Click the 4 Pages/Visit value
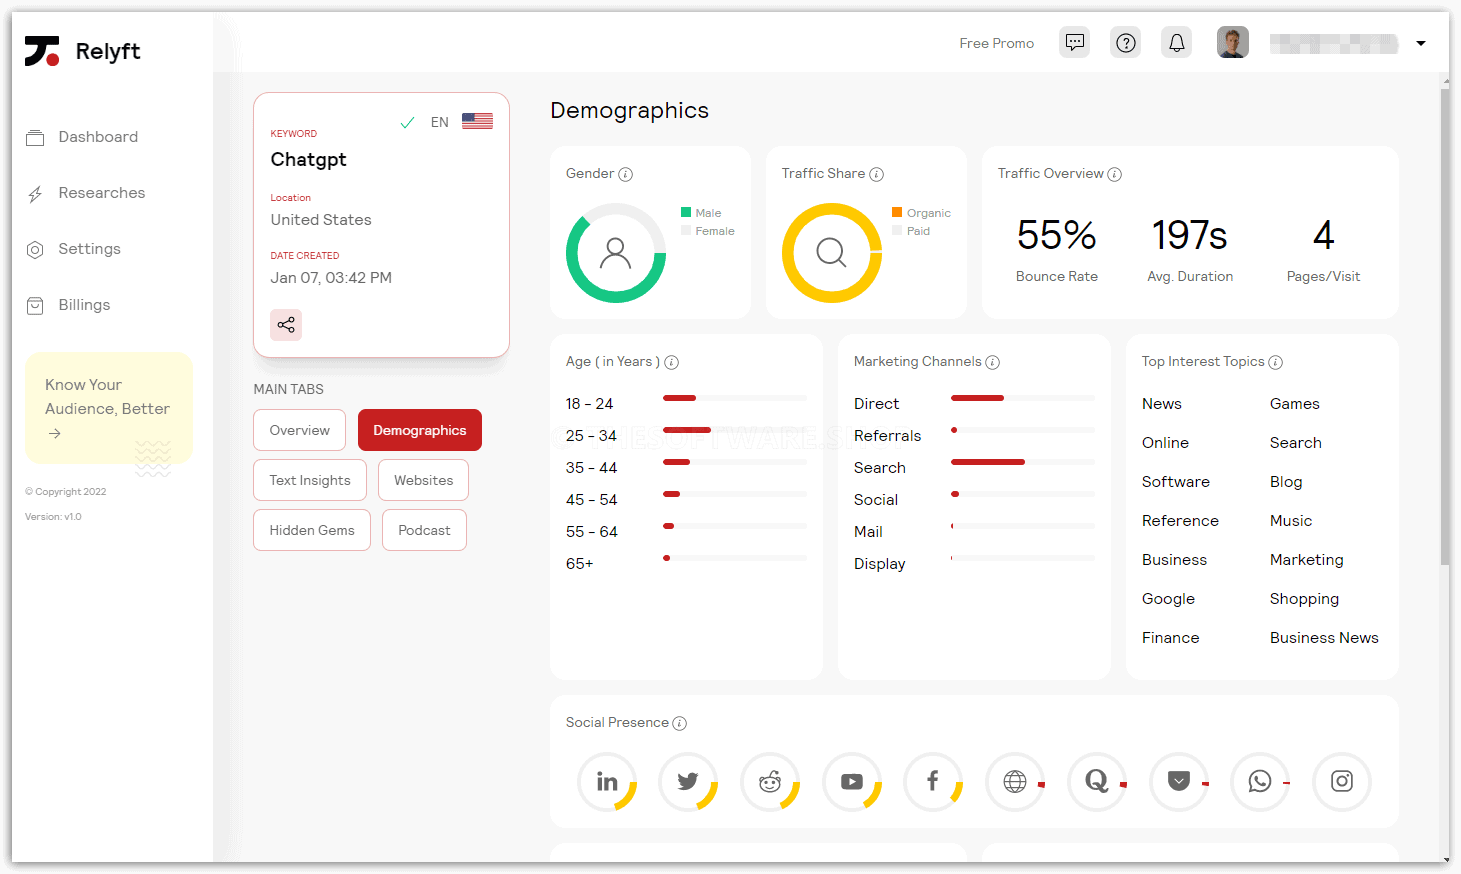1461x874 pixels. [1323, 236]
